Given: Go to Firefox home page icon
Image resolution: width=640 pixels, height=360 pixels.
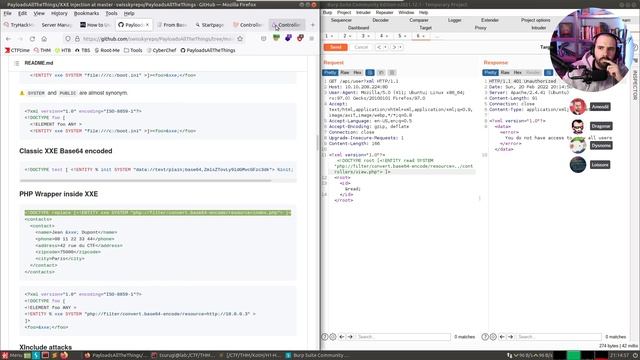Looking at the screenshot, I should (x=44, y=39).
